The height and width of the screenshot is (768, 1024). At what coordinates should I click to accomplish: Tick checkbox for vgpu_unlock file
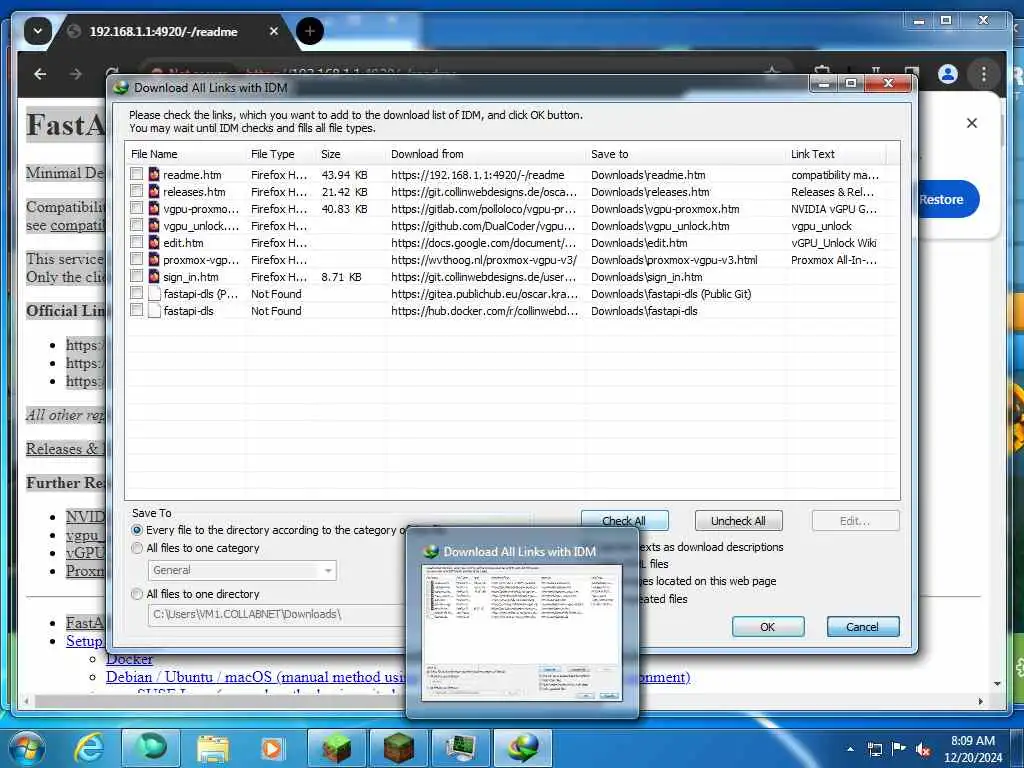point(136,225)
